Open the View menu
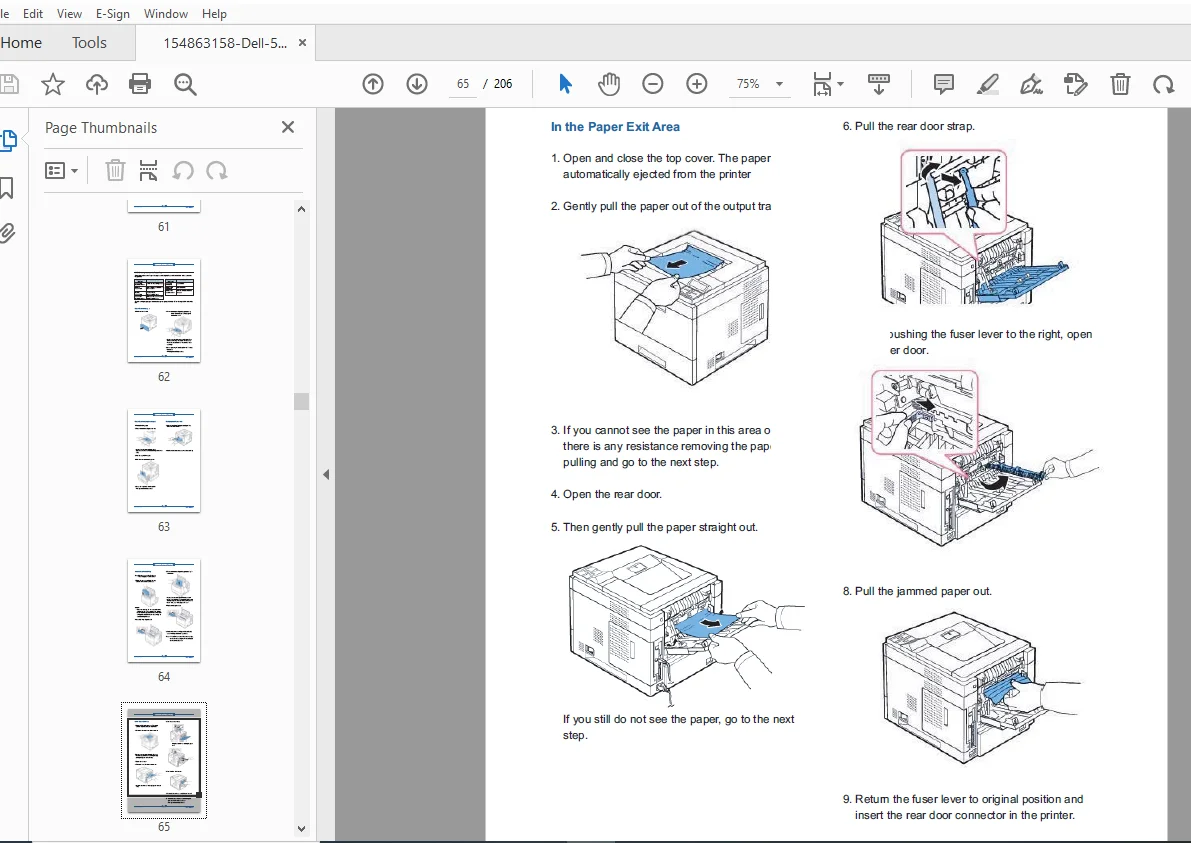Screen dimensions: 1191x843 coord(69,14)
